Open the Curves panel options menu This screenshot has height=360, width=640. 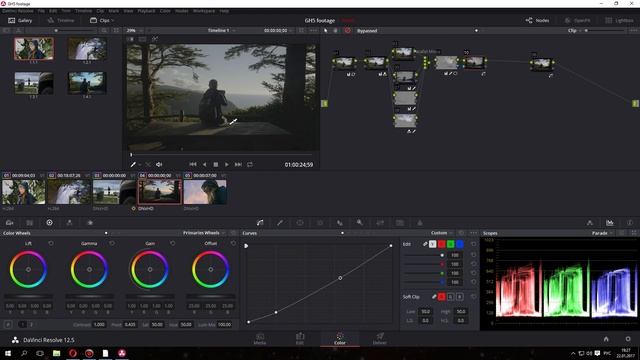473,233
